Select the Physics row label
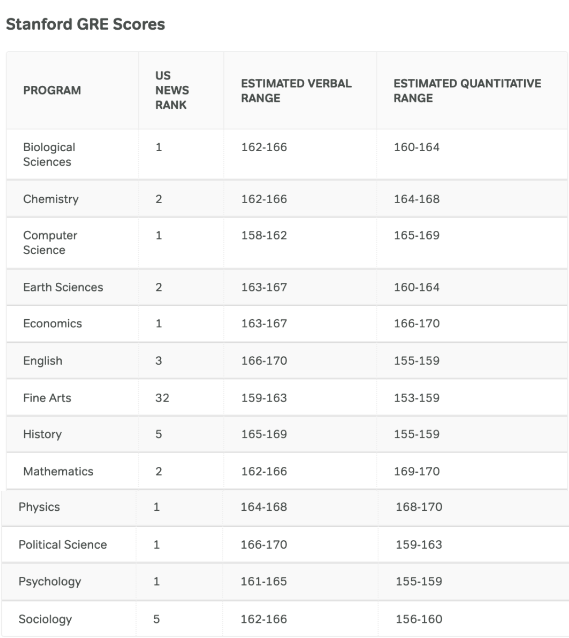 pyautogui.click(x=39, y=507)
